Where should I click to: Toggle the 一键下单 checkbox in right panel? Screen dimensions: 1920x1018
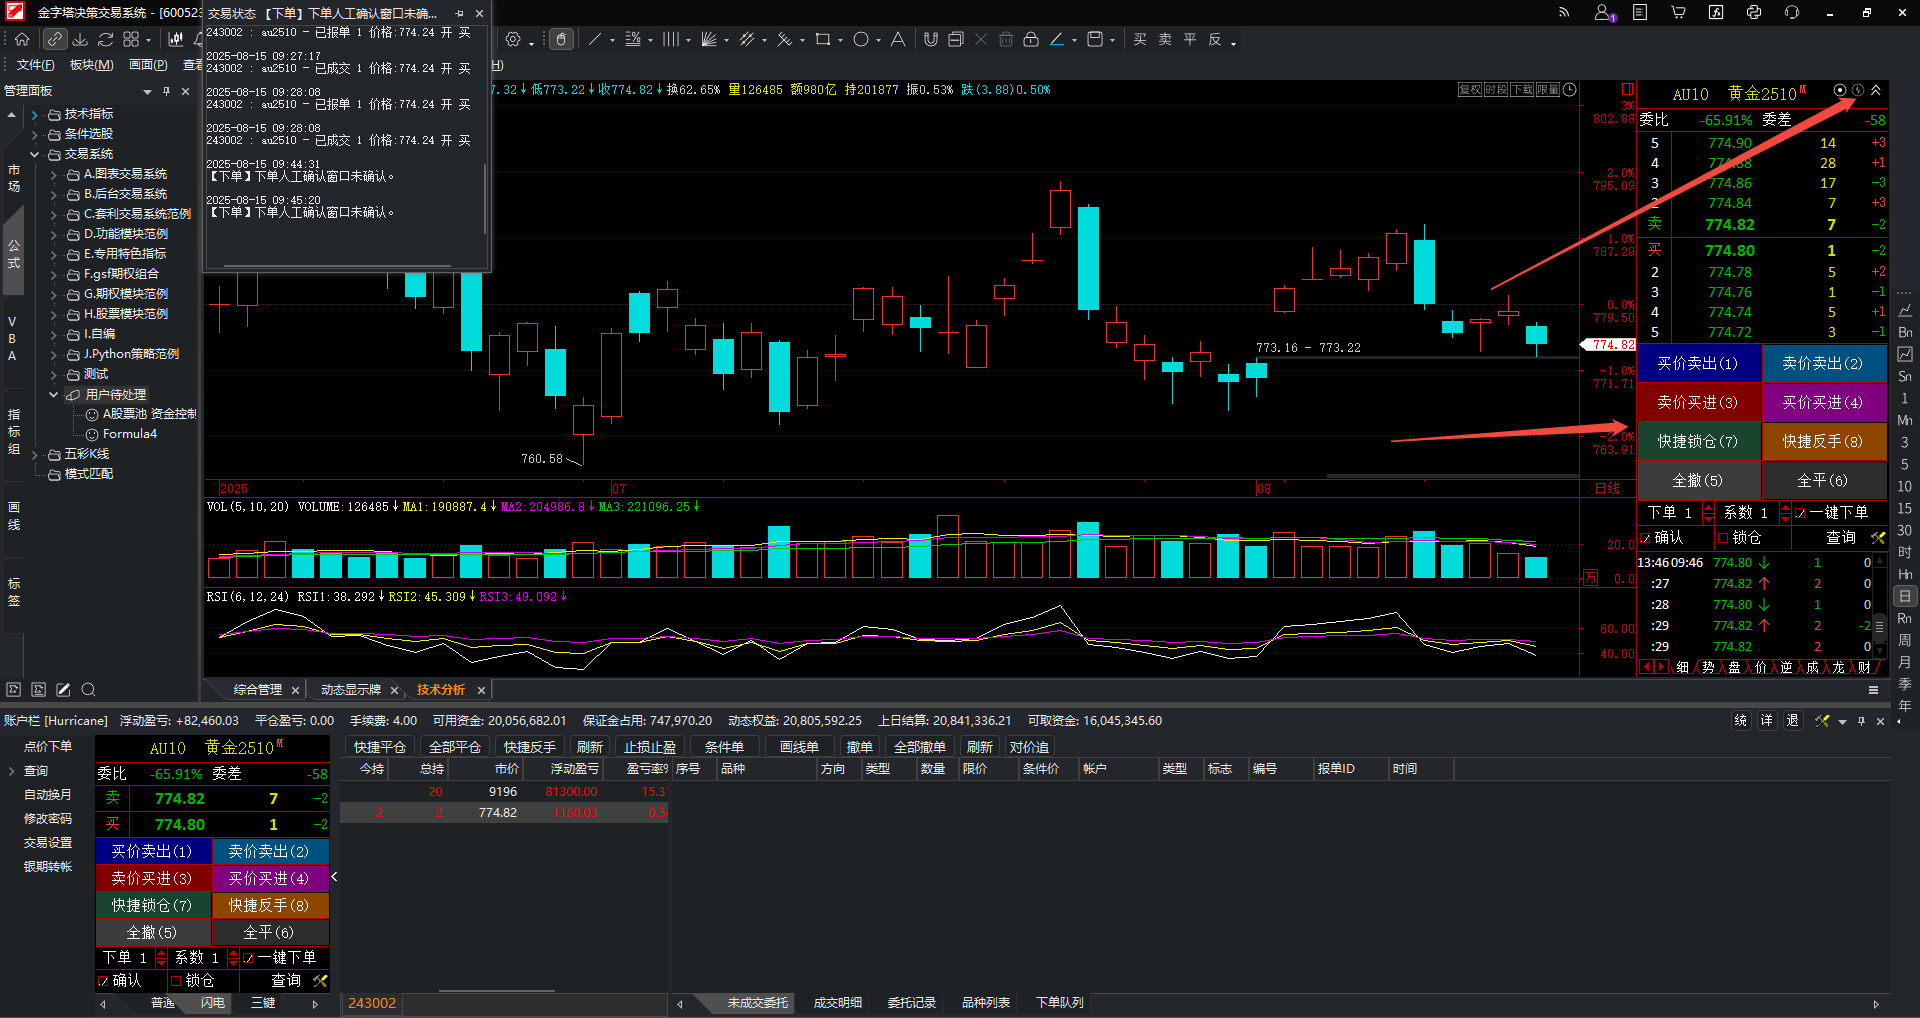pyautogui.click(x=1800, y=513)
